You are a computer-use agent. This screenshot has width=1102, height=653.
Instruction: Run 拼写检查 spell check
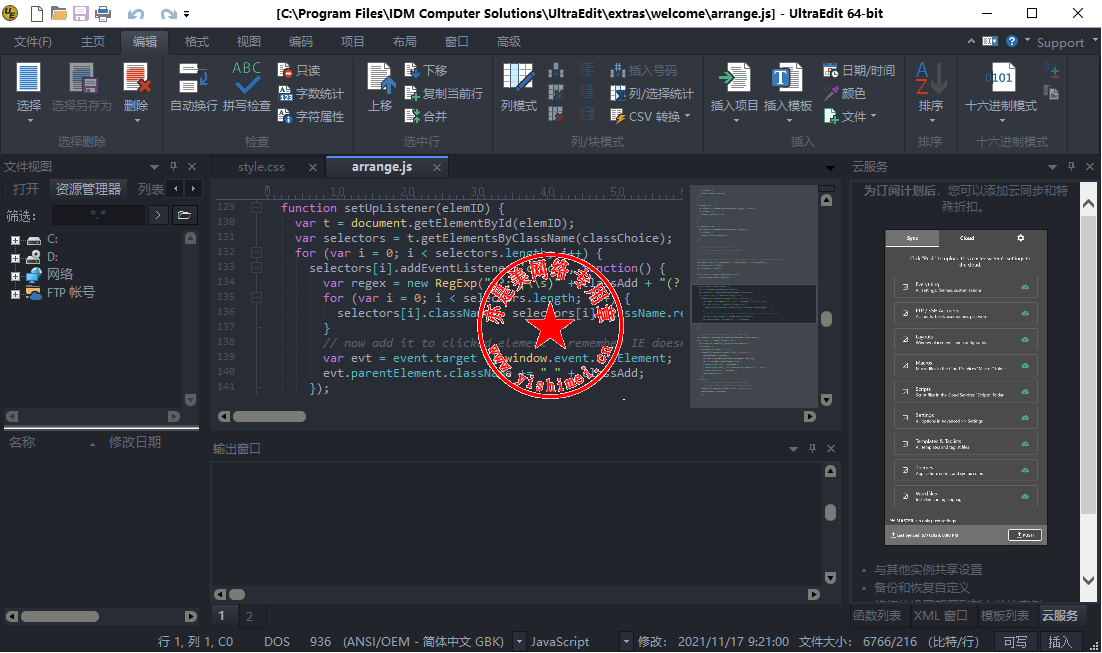pyautogui.click(x=247, y=87)
